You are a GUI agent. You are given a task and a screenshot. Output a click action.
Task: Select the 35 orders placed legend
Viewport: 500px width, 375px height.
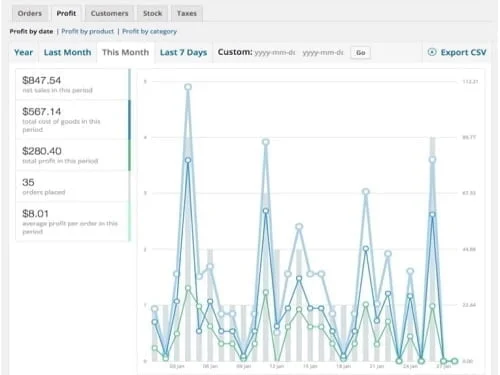pyautogui.click(x=73, y=186)
